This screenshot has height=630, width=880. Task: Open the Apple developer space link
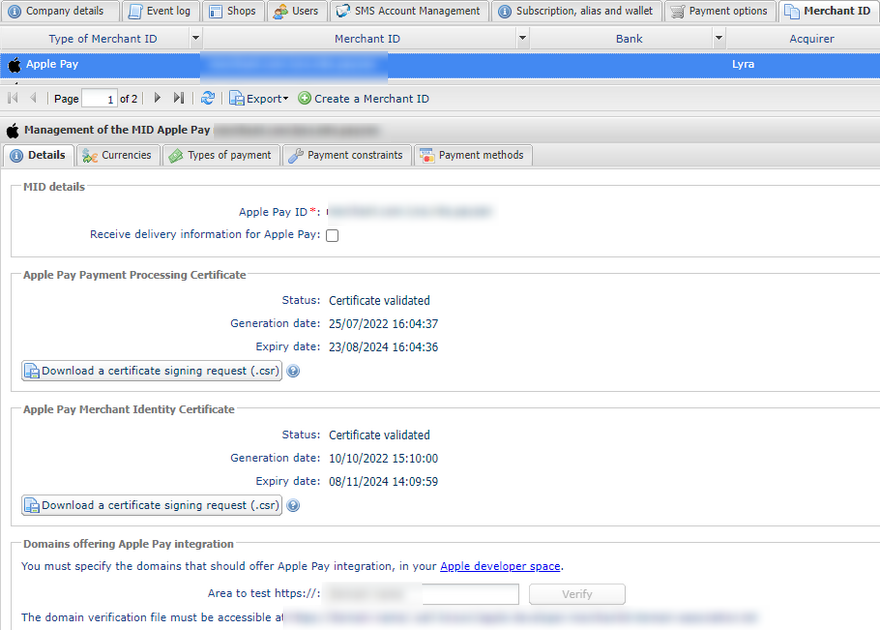[x=500, y=566]
